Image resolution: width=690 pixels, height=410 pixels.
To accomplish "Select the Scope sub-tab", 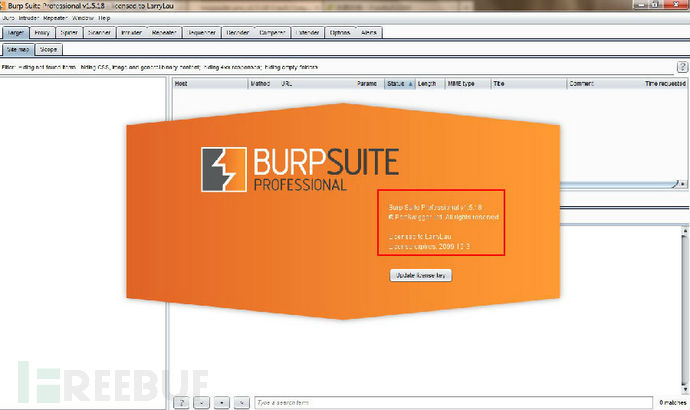I will (x=48, y=49).
